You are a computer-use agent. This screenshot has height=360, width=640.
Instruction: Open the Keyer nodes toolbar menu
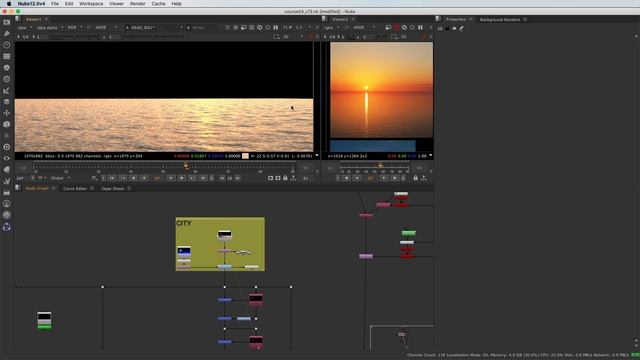click(7, 91)
